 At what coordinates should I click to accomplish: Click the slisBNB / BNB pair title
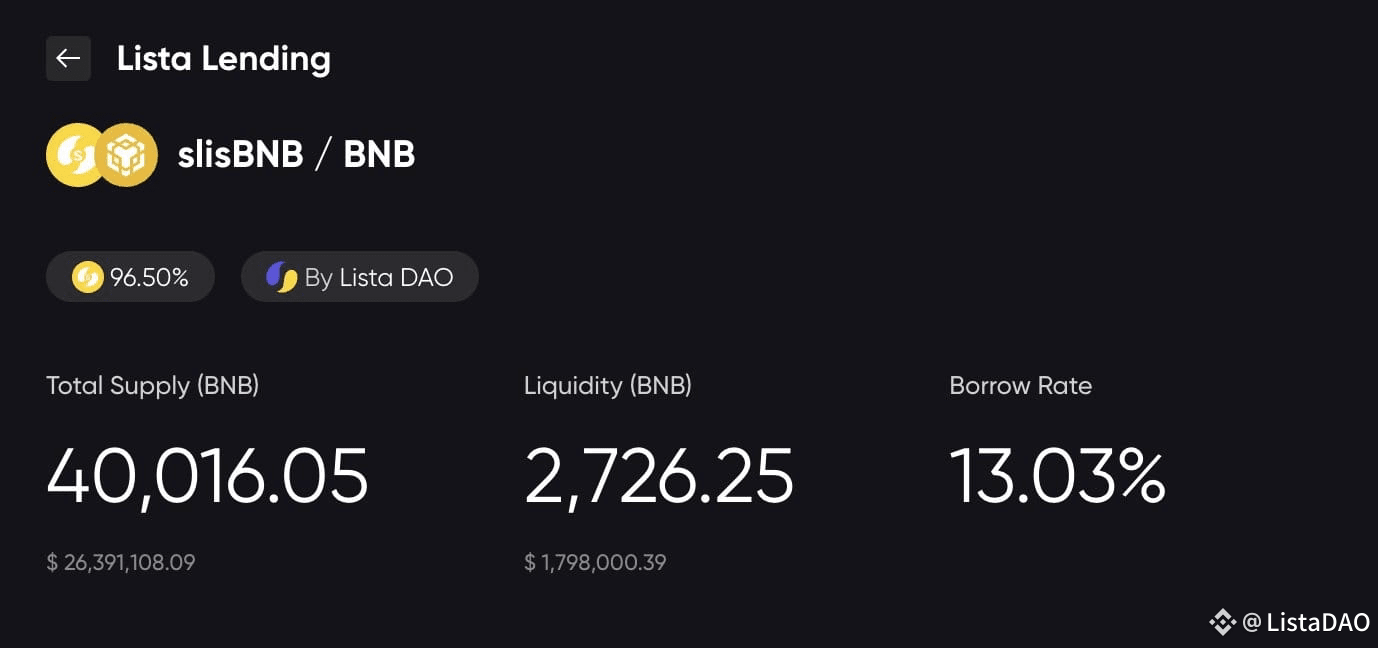[297, 154]
